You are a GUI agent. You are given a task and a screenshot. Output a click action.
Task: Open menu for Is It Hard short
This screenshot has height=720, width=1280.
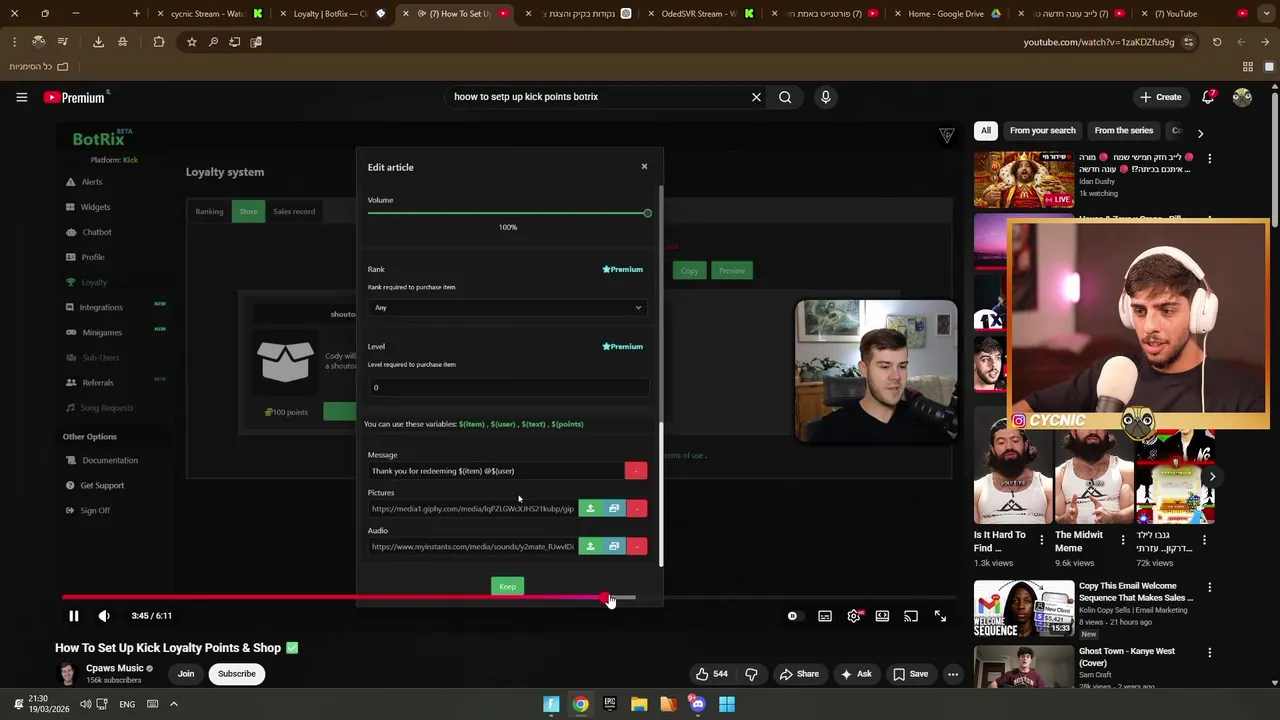[x=1041, y=540]
